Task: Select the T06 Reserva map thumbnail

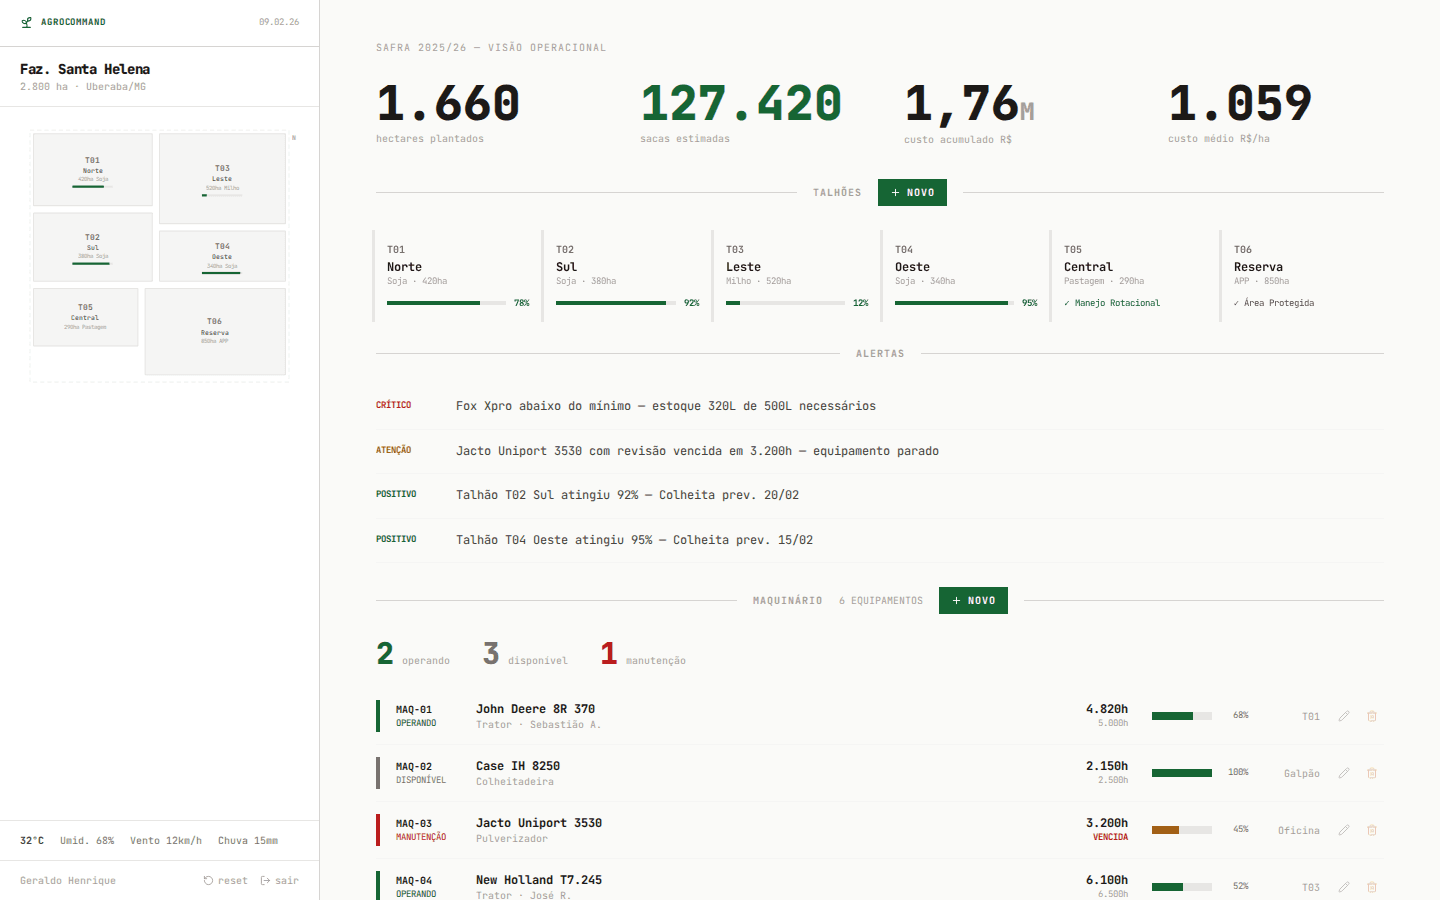Action: tap(215, 332)
